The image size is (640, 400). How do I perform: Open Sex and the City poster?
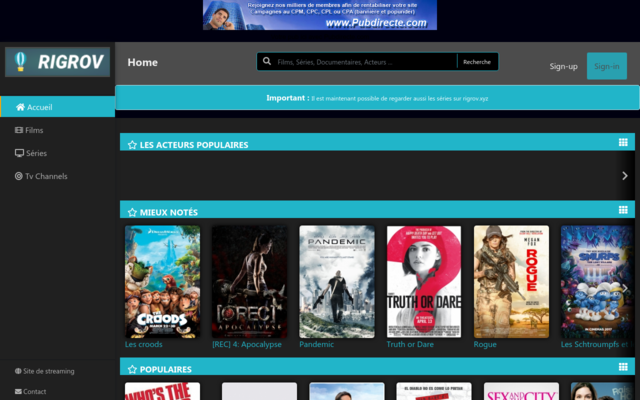(521, 391)
